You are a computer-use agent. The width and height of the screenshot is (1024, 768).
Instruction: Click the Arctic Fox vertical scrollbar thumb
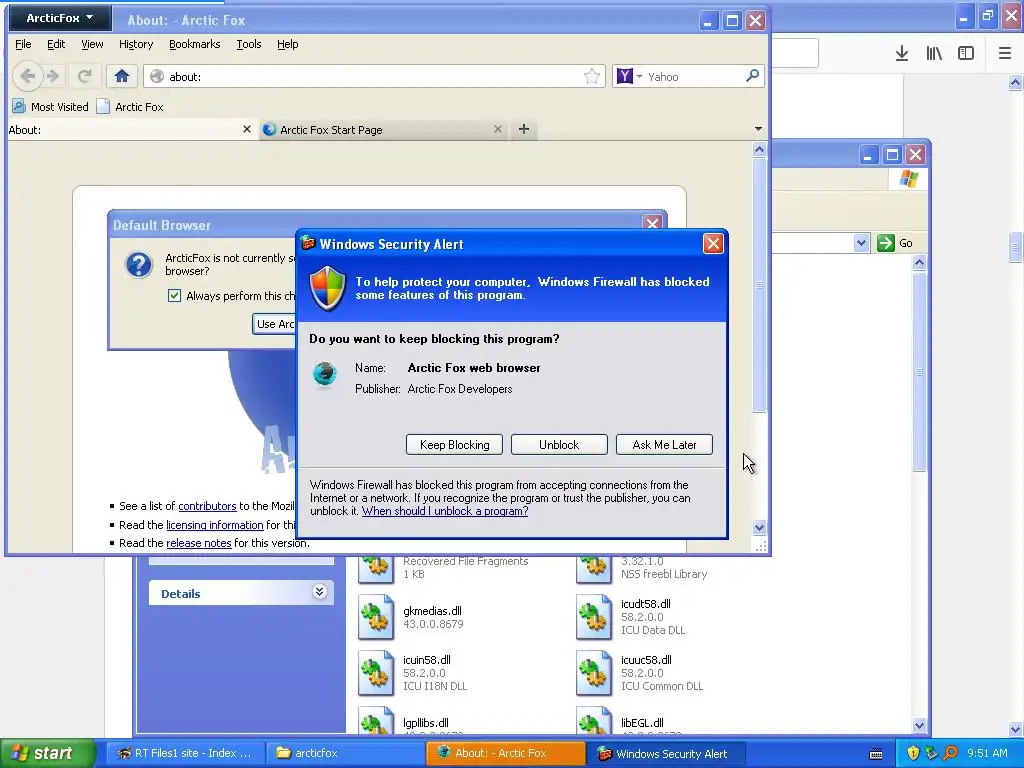coord(759,285)
